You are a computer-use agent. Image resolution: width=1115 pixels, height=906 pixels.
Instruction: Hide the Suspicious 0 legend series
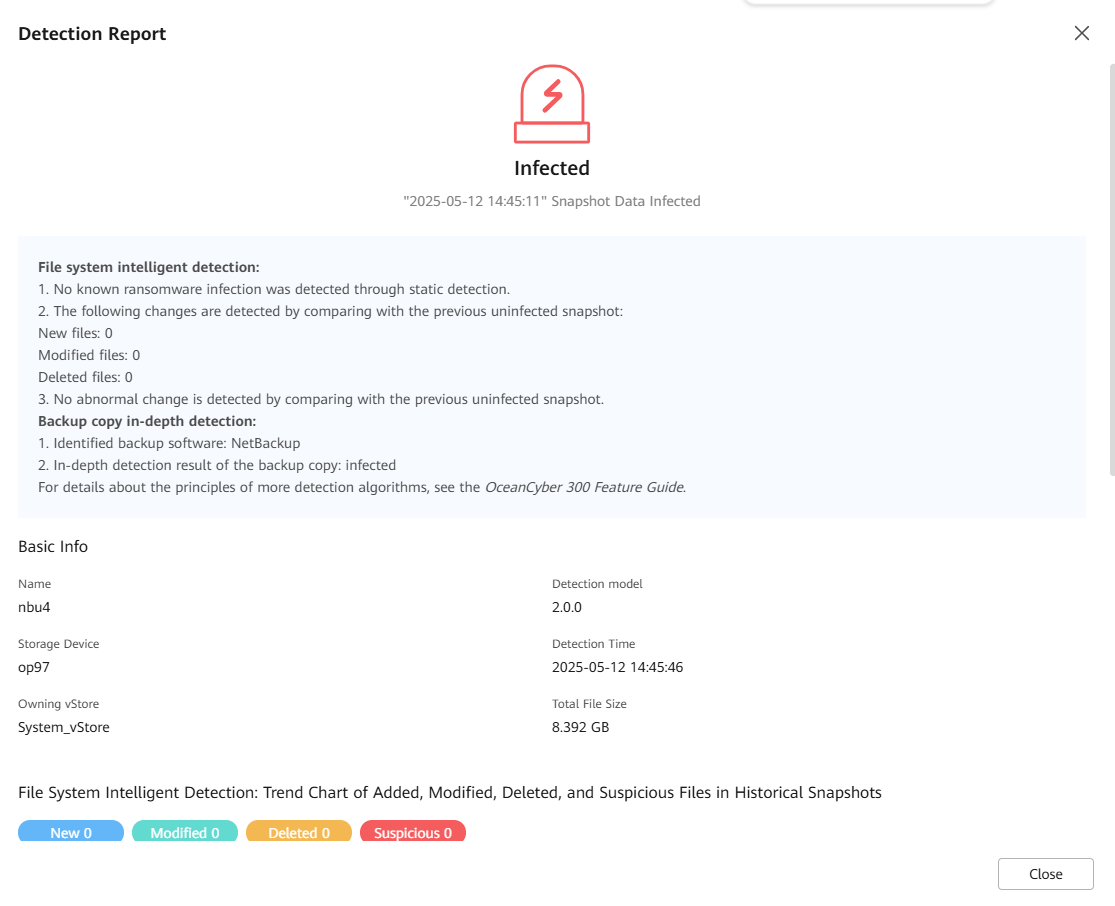point(413,832)
